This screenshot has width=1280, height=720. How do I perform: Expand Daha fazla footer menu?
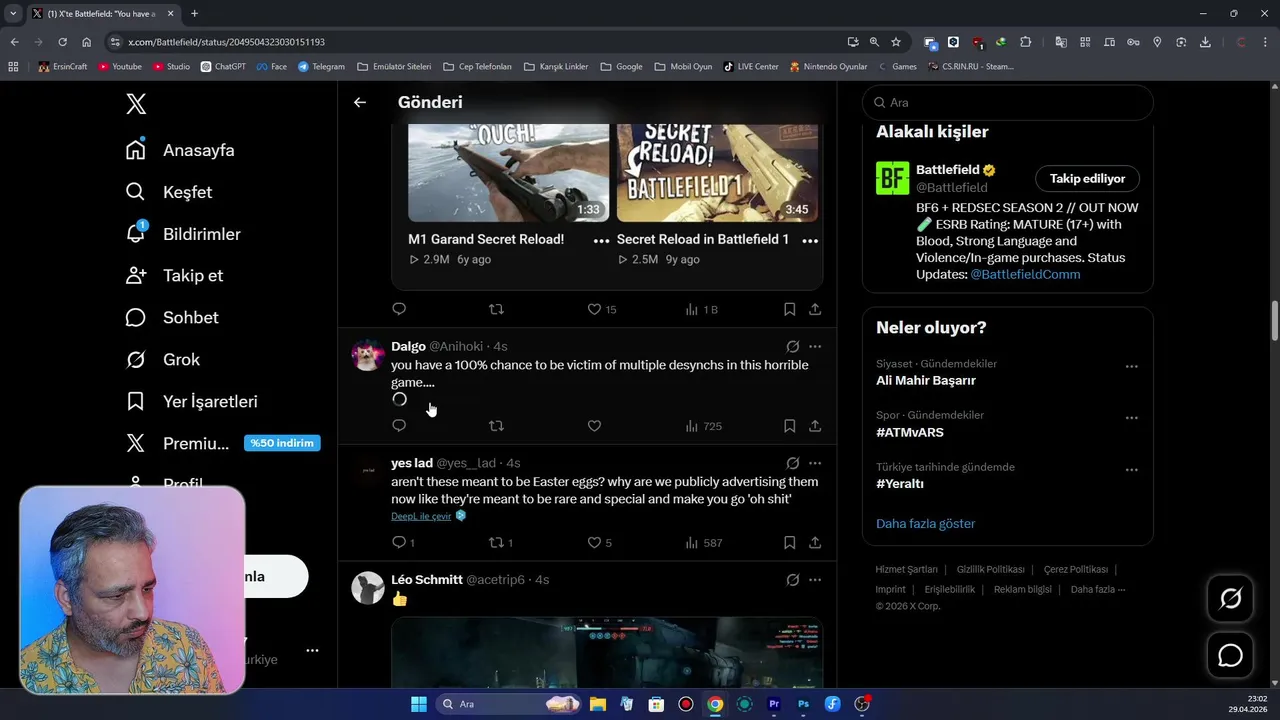1097,590
